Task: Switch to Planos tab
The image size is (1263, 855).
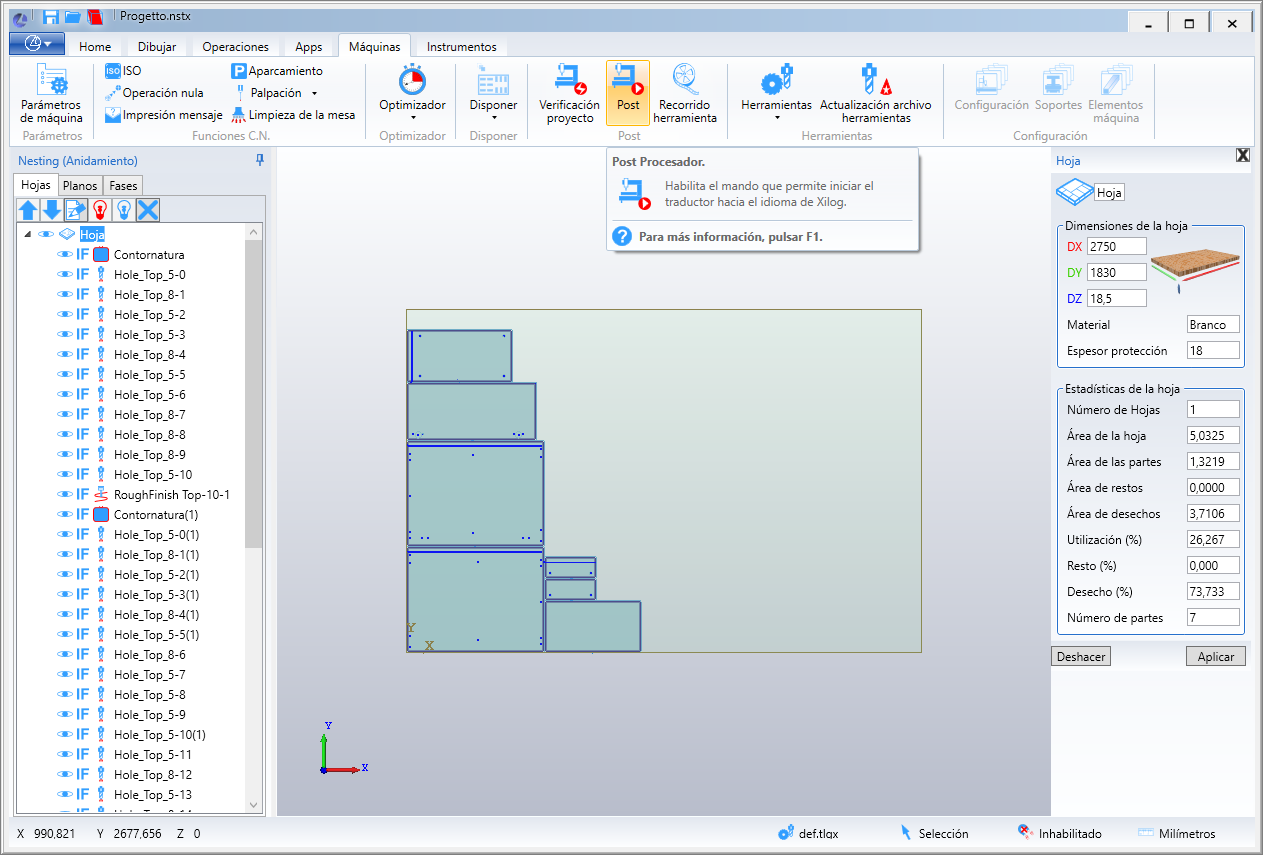Action: pos(80,186)
